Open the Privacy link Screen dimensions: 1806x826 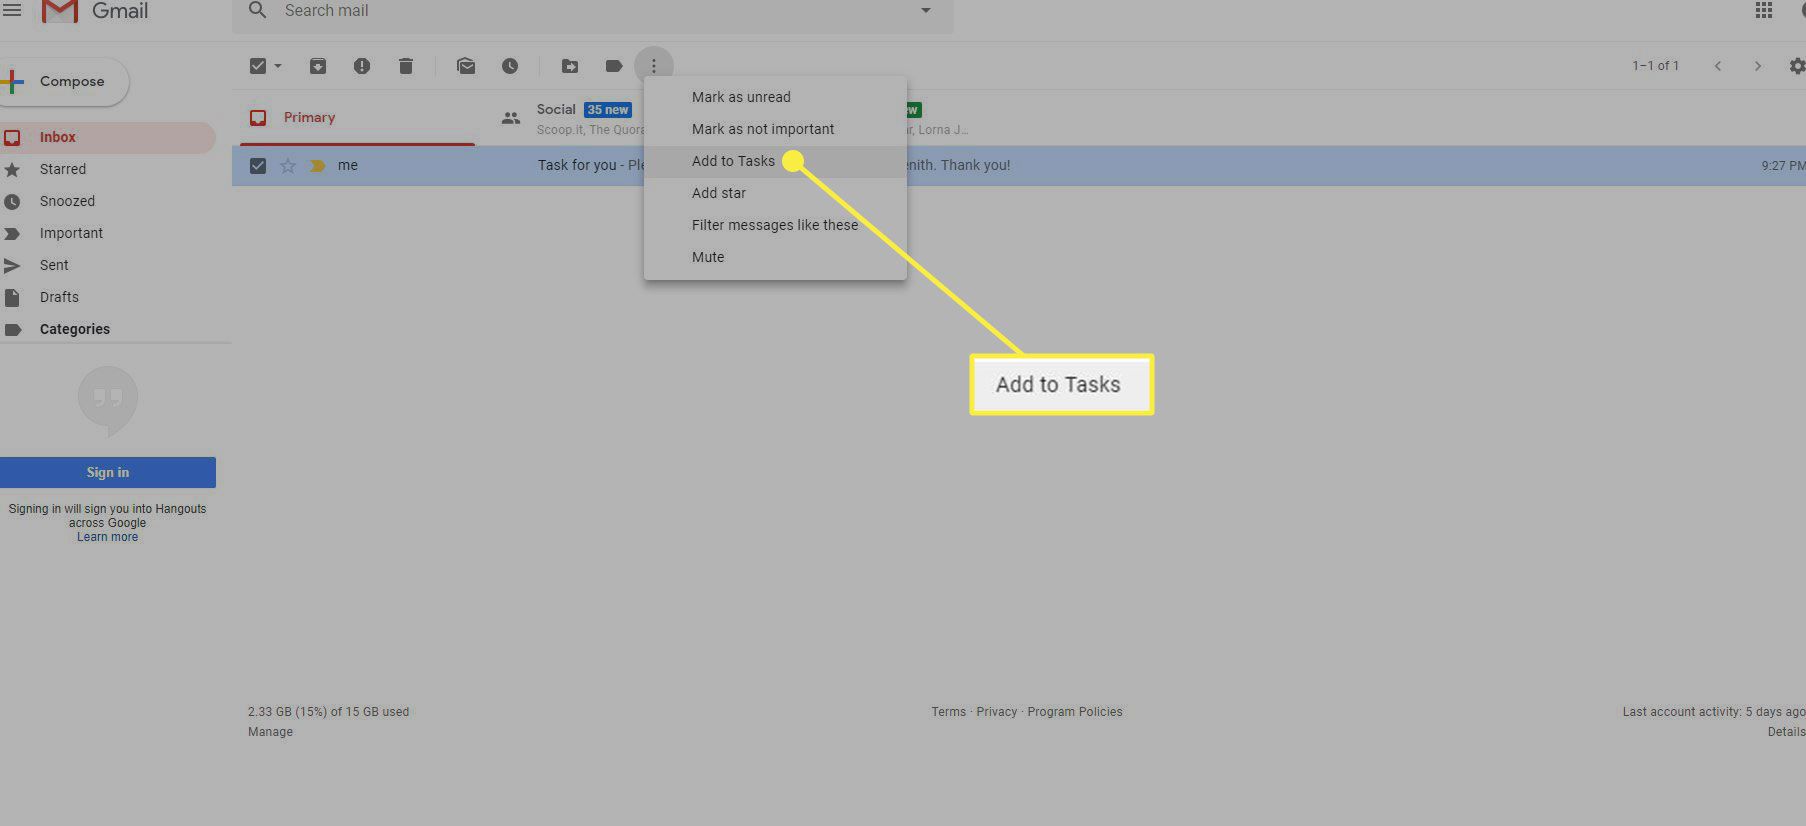tap(996, 712)
